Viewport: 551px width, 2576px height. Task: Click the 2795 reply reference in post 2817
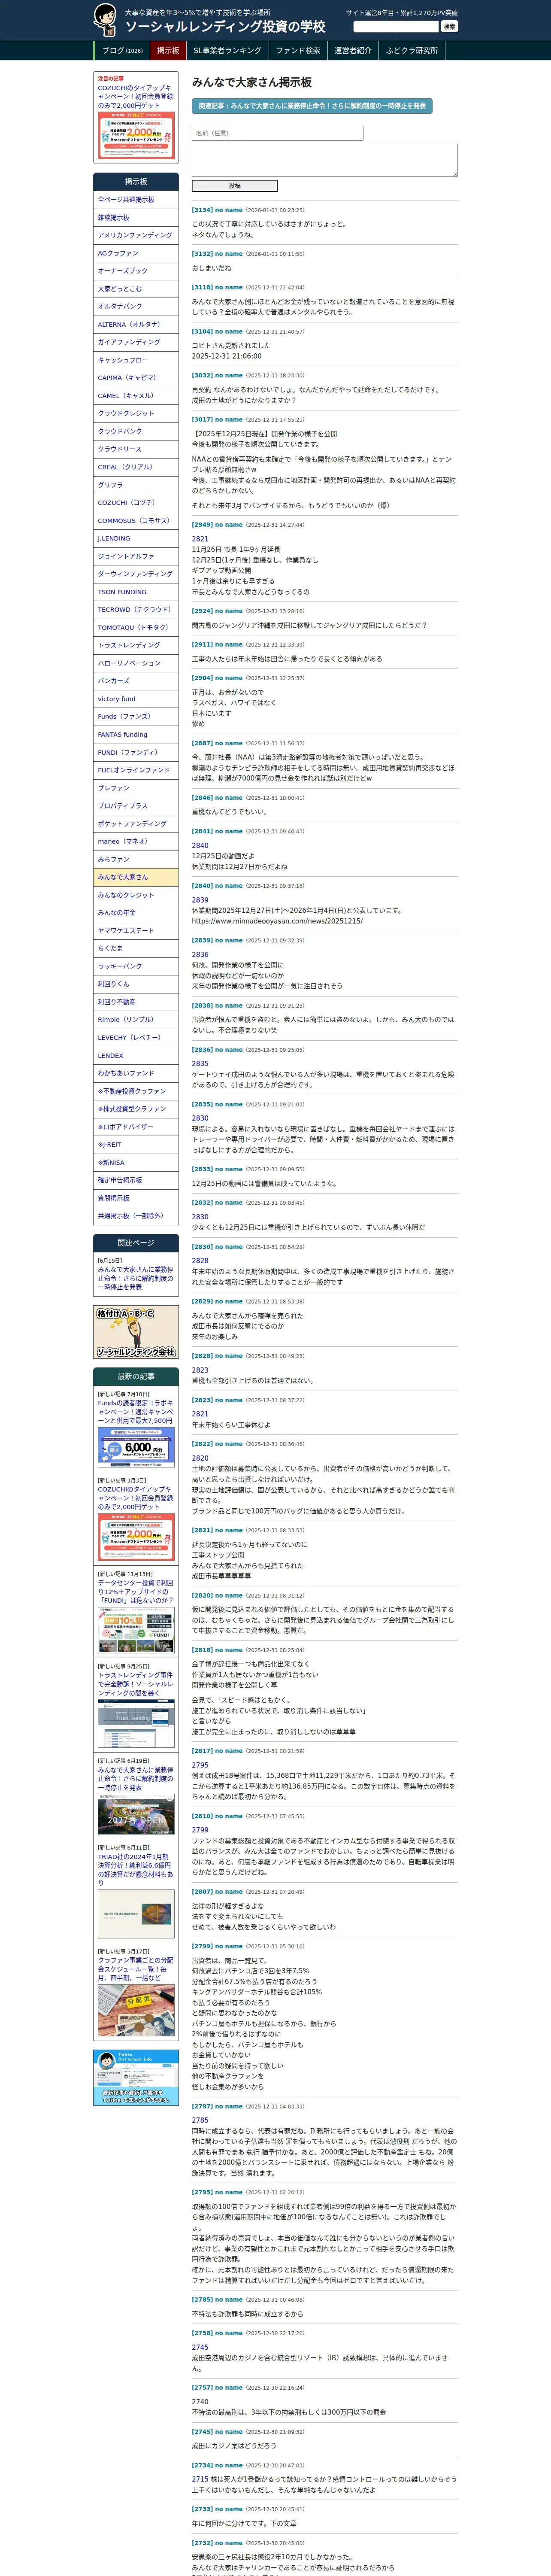coord(200,1765)
